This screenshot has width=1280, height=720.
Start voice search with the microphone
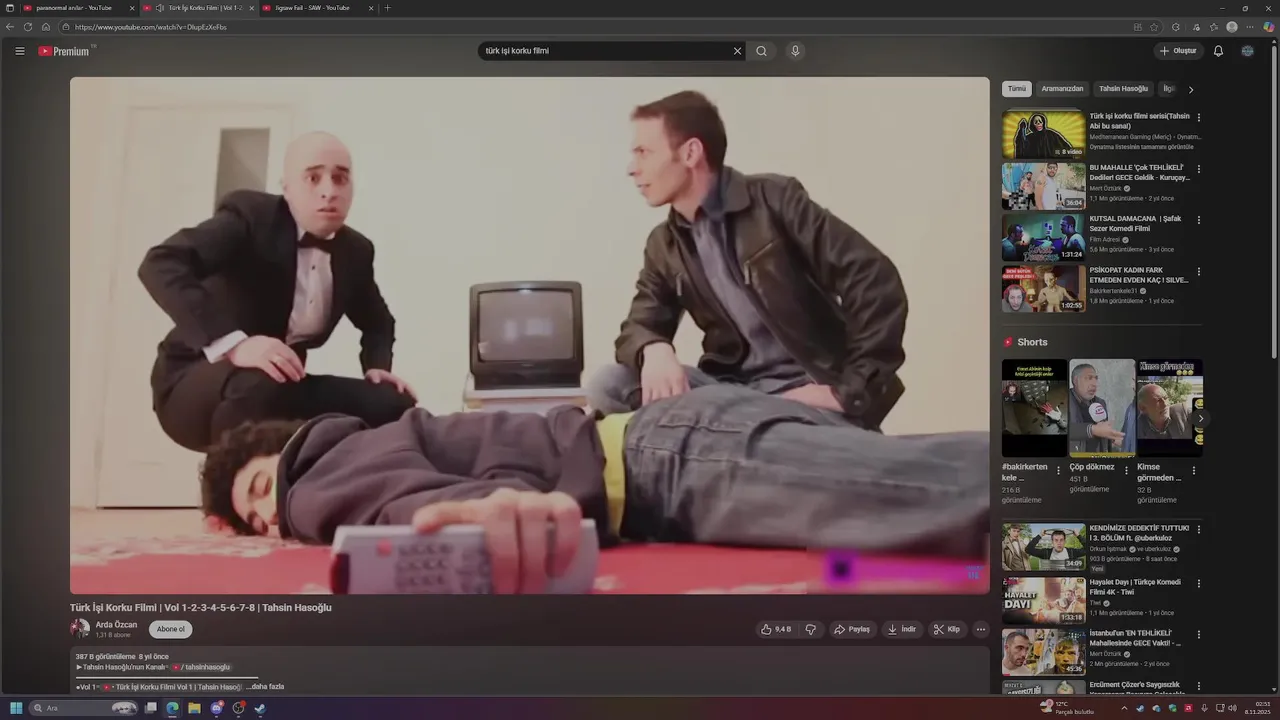click(x=795, y=51)
